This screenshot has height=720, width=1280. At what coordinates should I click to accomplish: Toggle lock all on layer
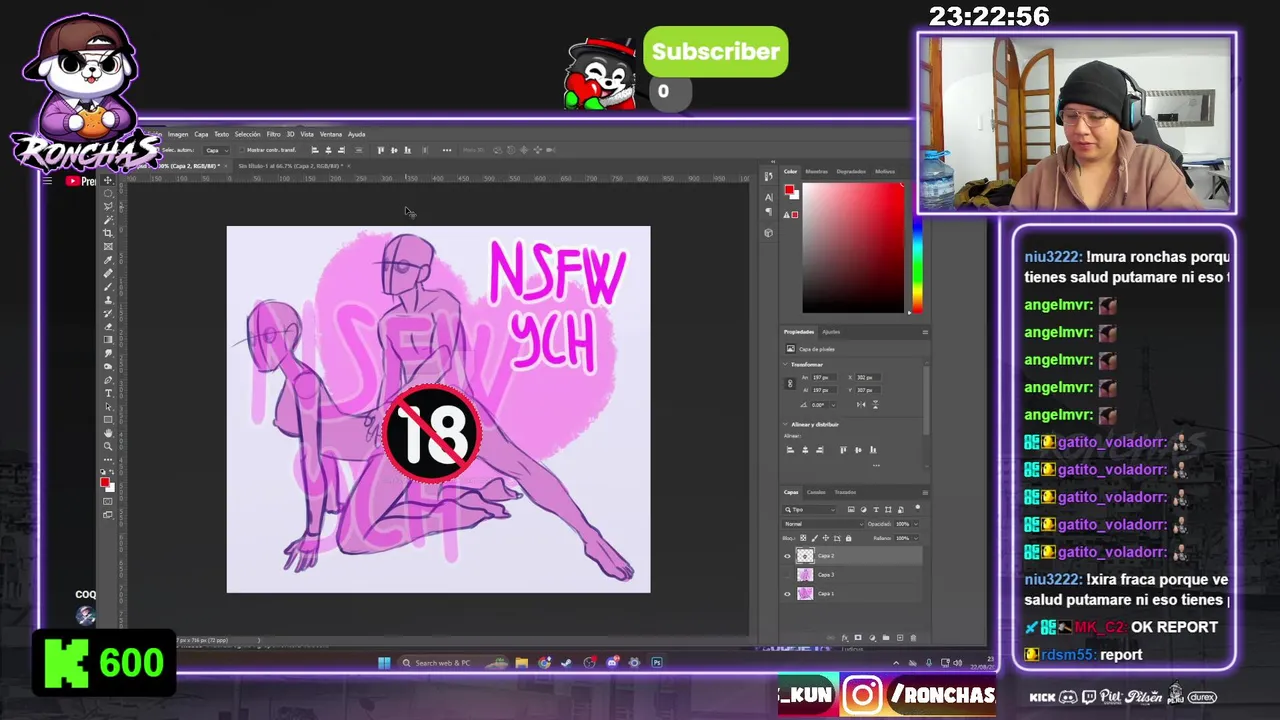coord(848,538)
